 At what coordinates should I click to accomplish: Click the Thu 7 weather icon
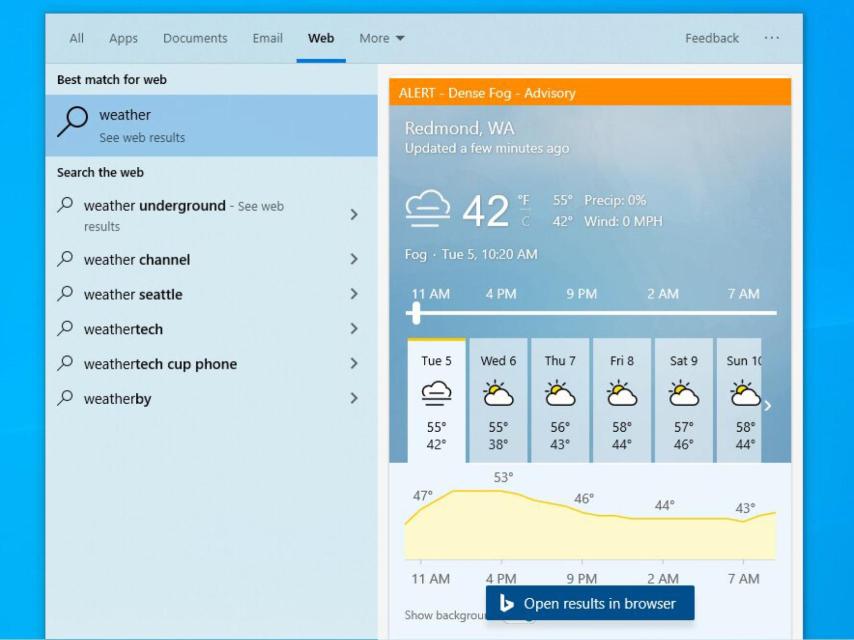tap(560, 393)
